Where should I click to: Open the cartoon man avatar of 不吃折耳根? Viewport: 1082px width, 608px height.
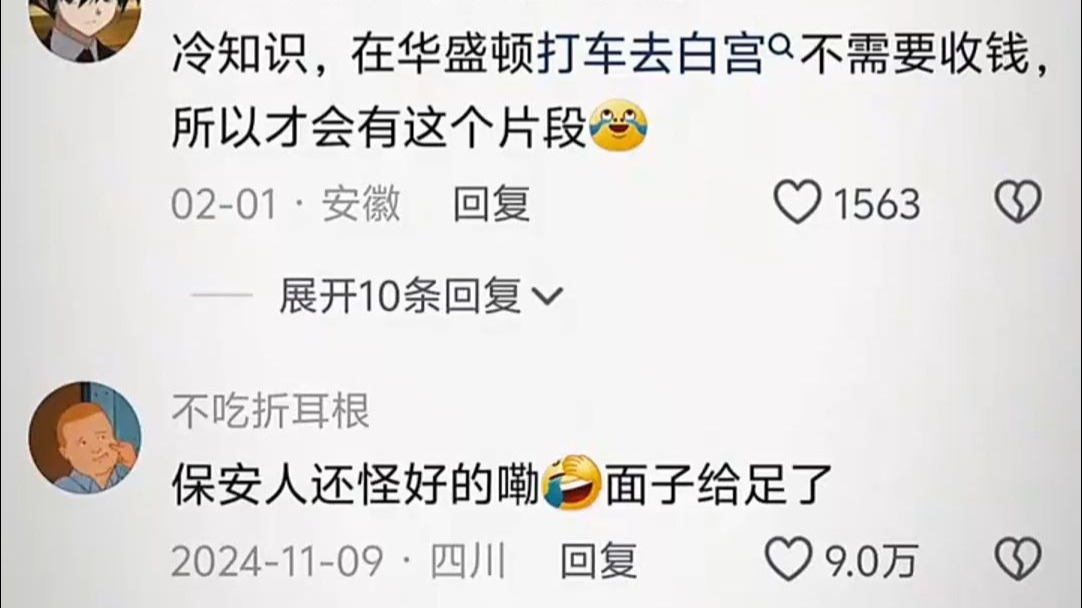pyautogui.click(x=85, y=438)
